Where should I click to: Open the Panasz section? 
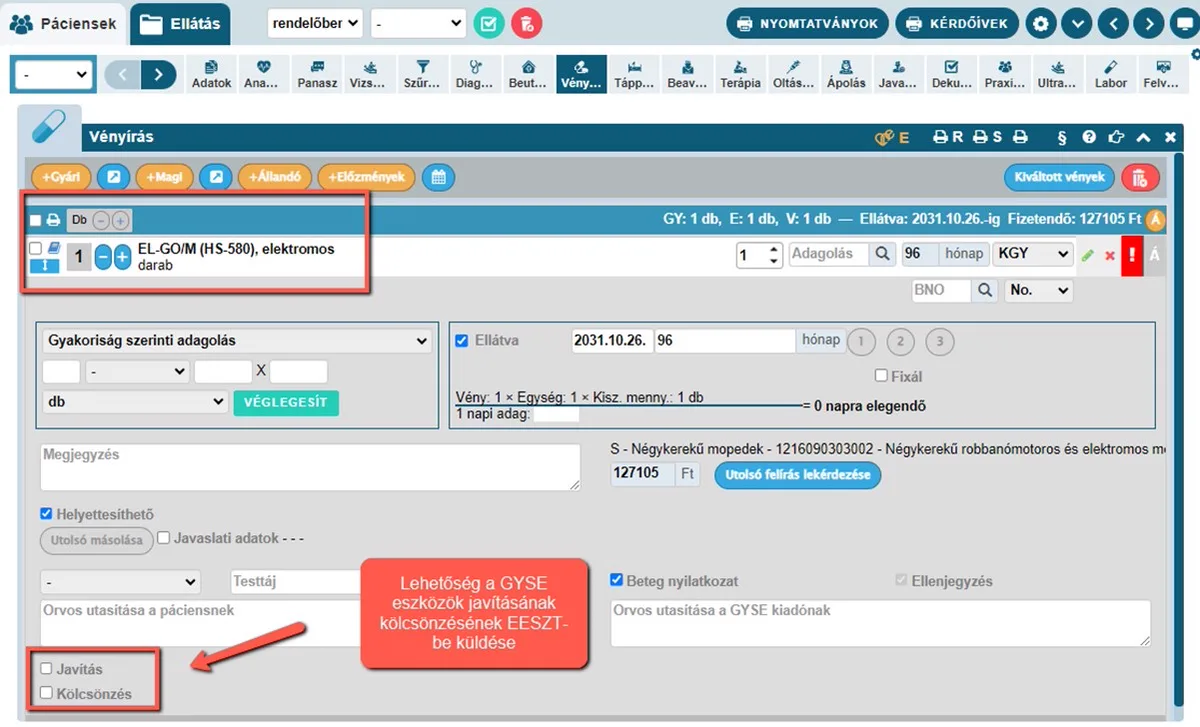[x=317, y=74]
